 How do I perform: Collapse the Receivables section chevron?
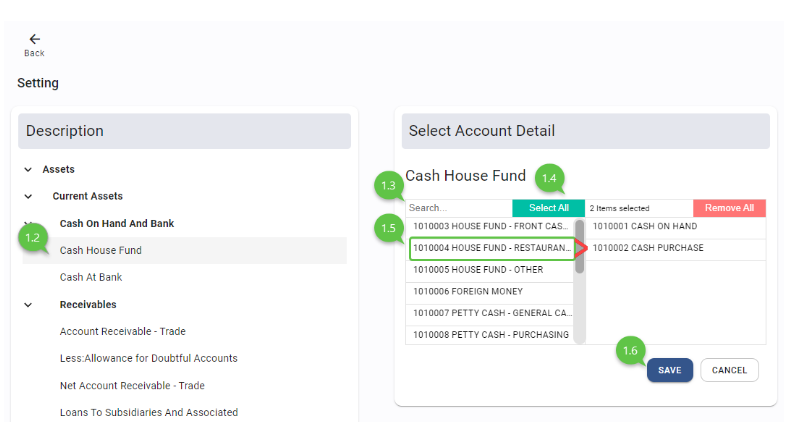(x=28, y=305)
